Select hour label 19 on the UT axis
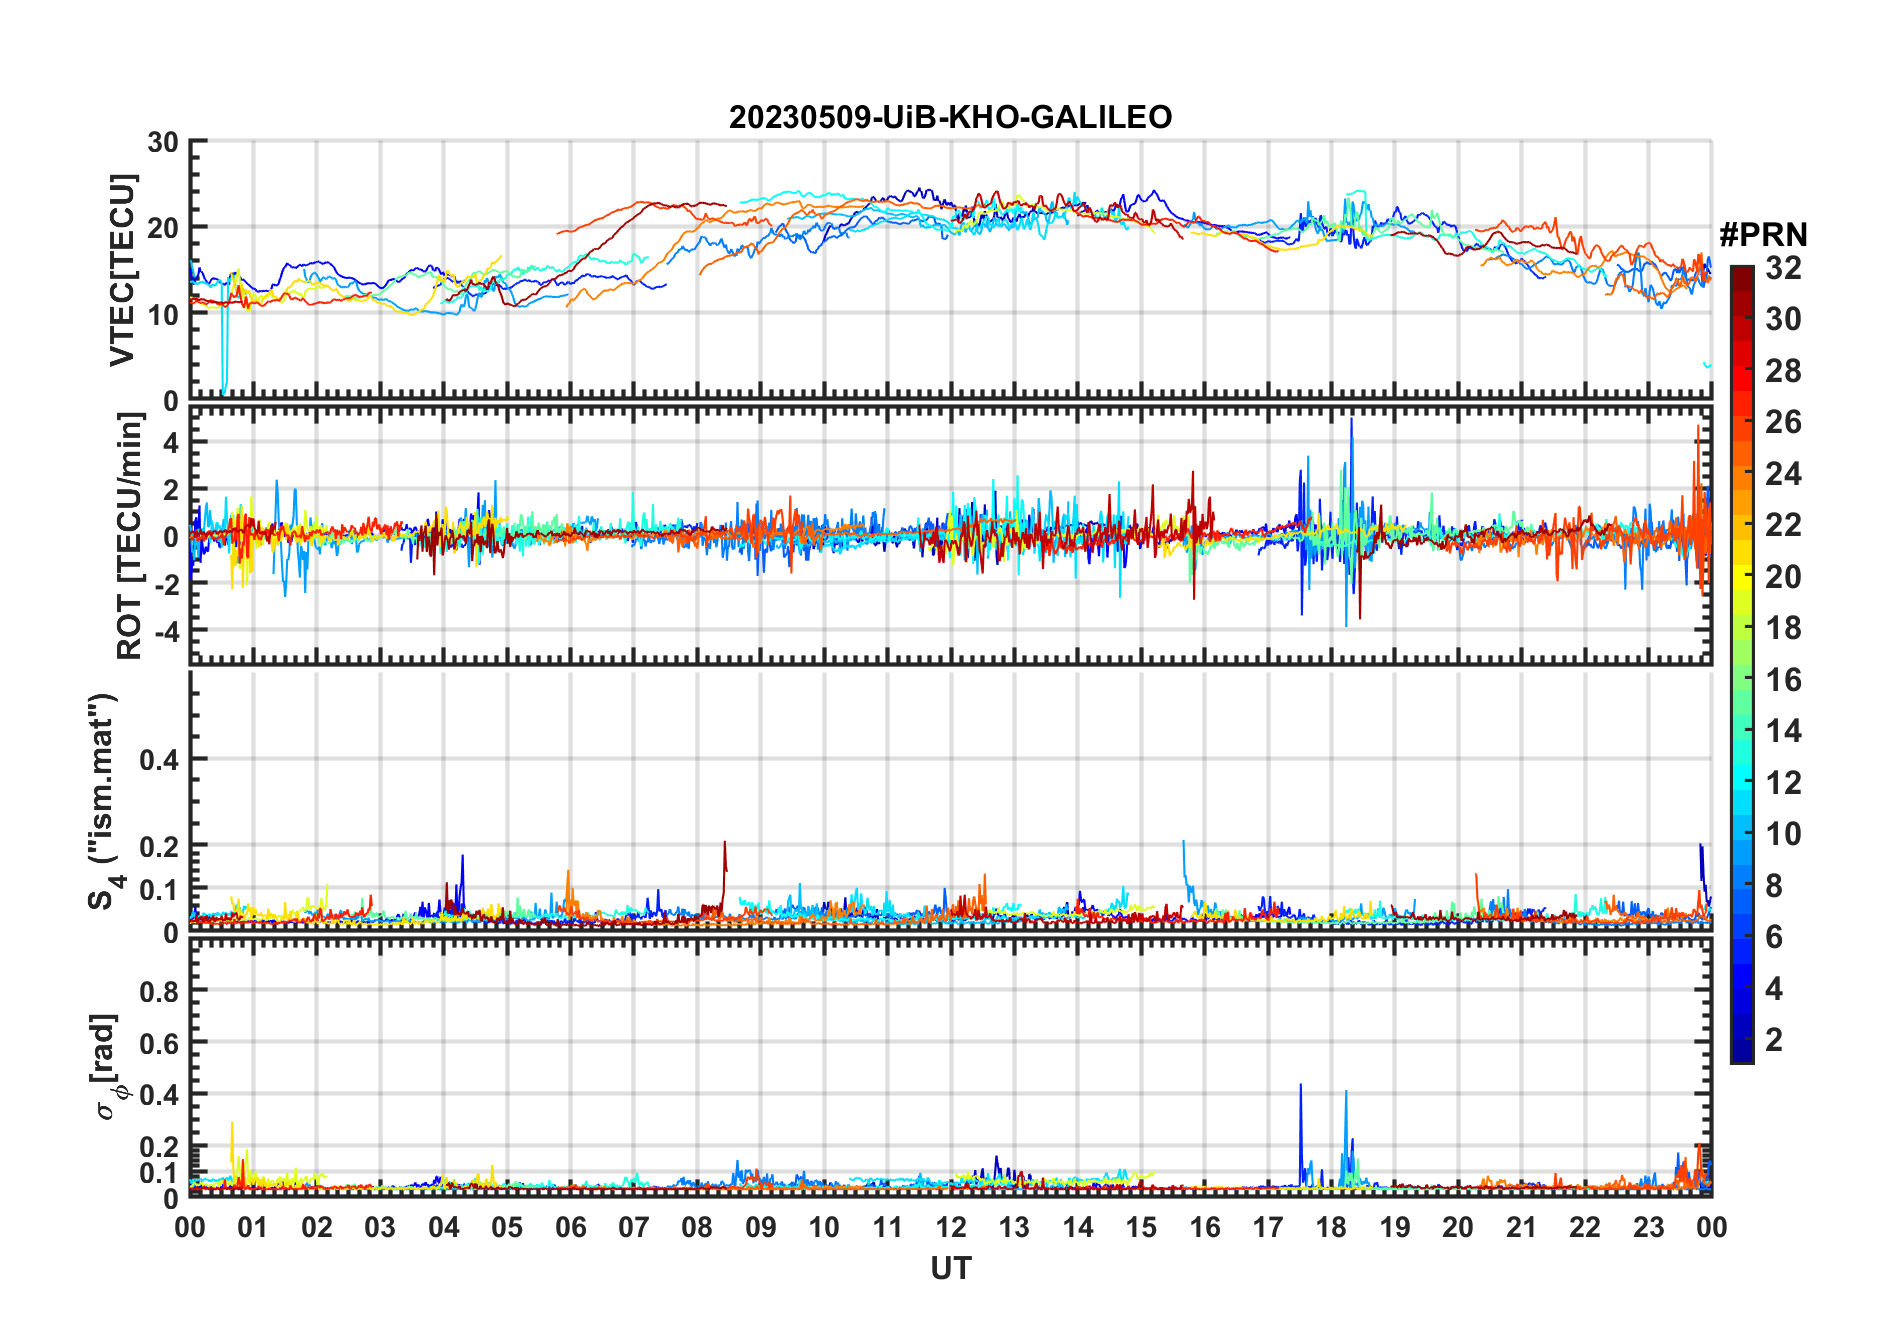 tap(1395, 1228)
